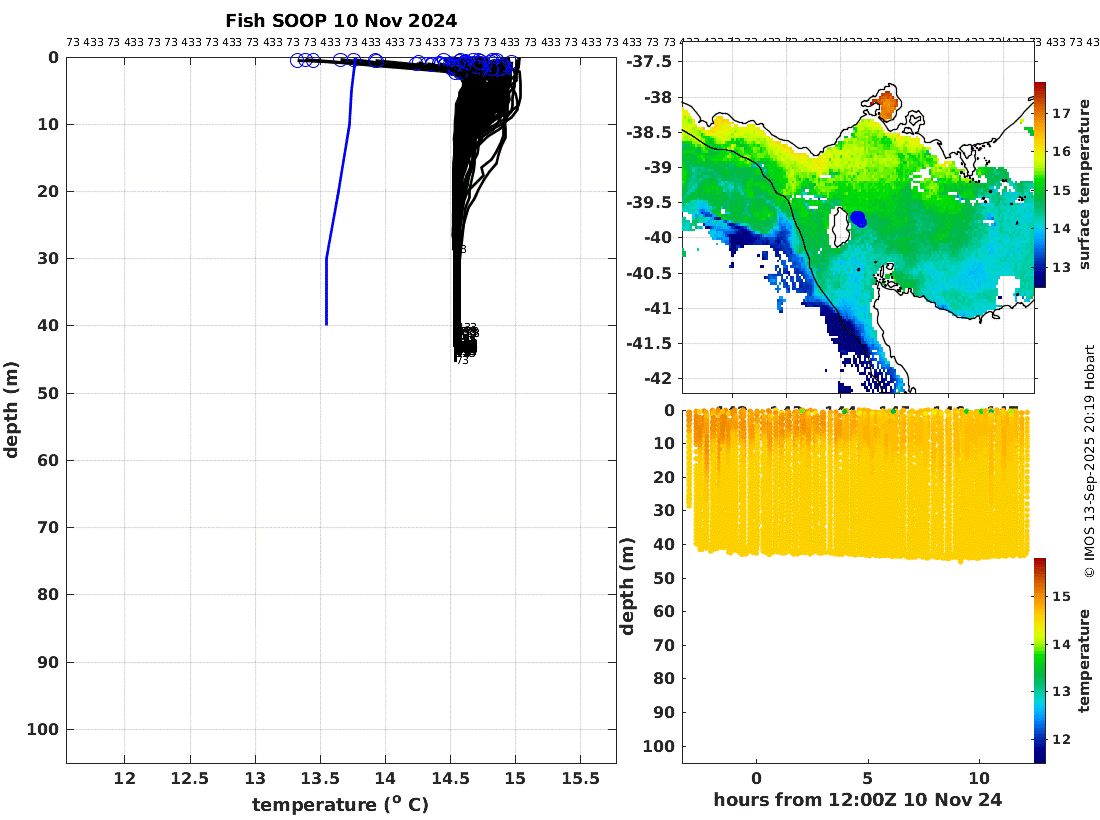Click the 16 tick on the surface temperature colorbar
Viewport: 1100px width, 820px height.
pyautogui.click(x=1061, y=152)
